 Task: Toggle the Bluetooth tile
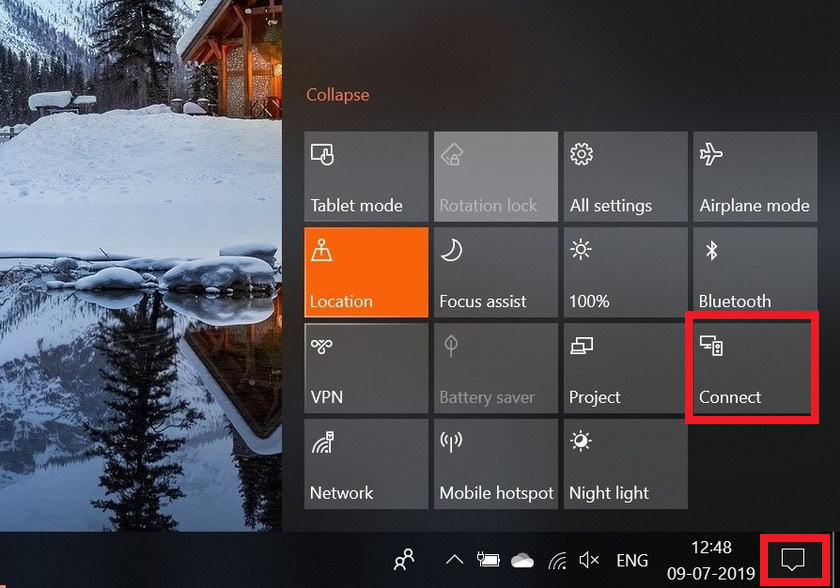pos(755,272)
